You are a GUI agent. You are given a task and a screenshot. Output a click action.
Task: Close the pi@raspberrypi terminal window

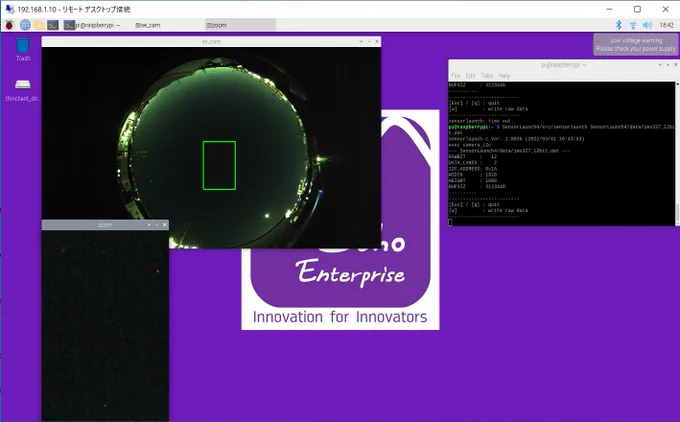675,65
